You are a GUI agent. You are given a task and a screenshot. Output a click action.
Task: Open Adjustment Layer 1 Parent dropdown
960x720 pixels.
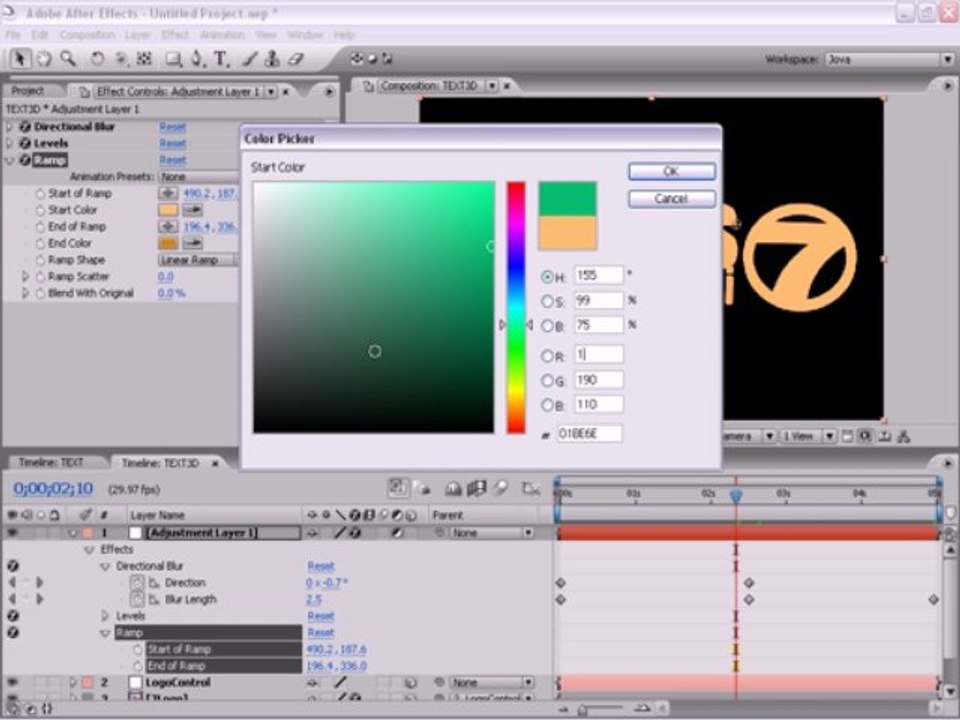click(x=492, y=533)
